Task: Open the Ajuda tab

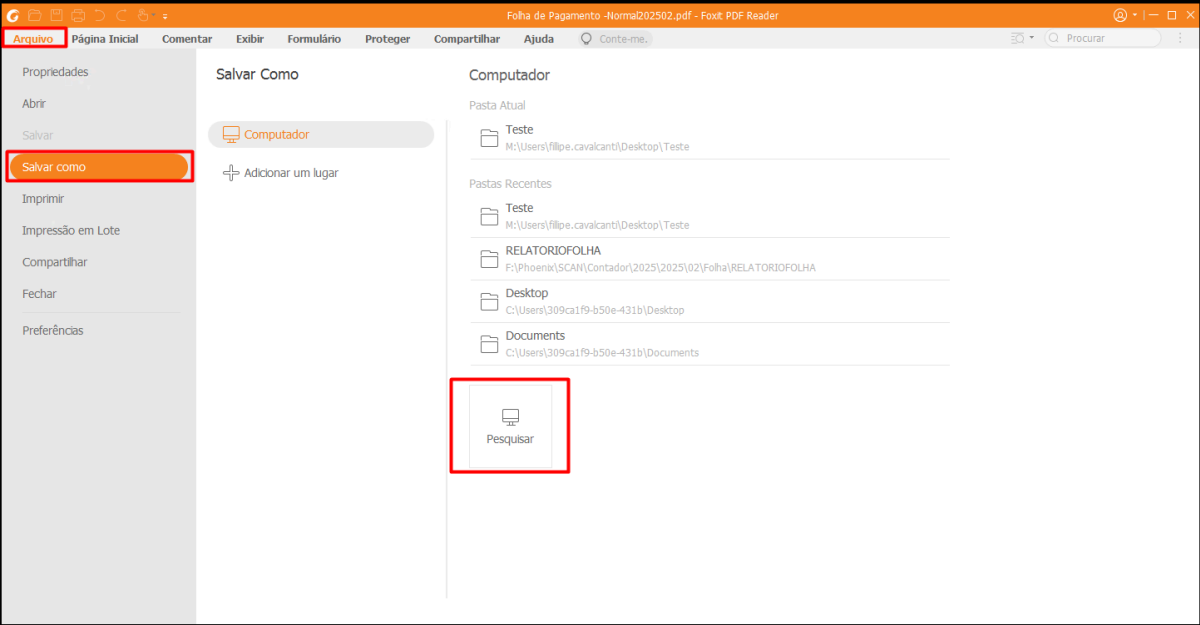Action: 539,39
